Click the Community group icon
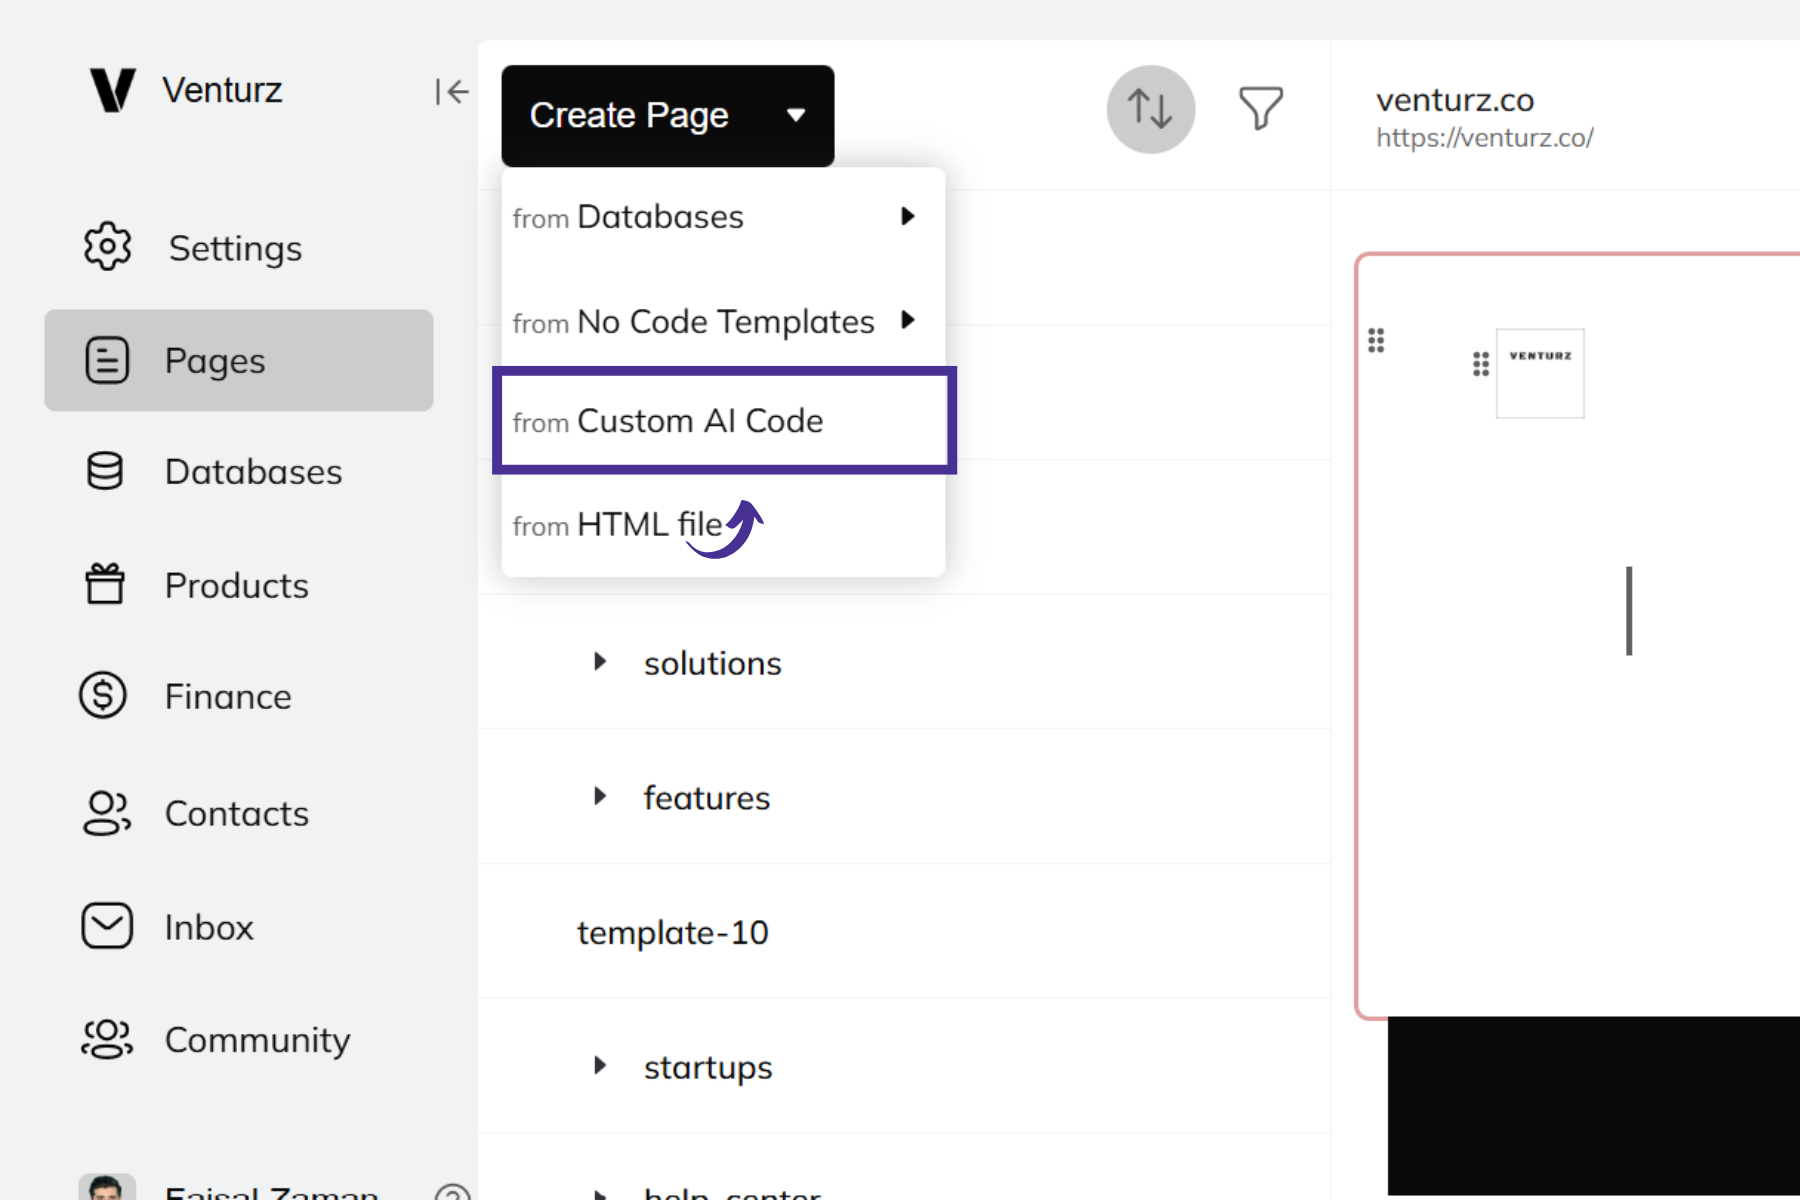This screenshot has width=1800, height=1200. (107, 1039)
